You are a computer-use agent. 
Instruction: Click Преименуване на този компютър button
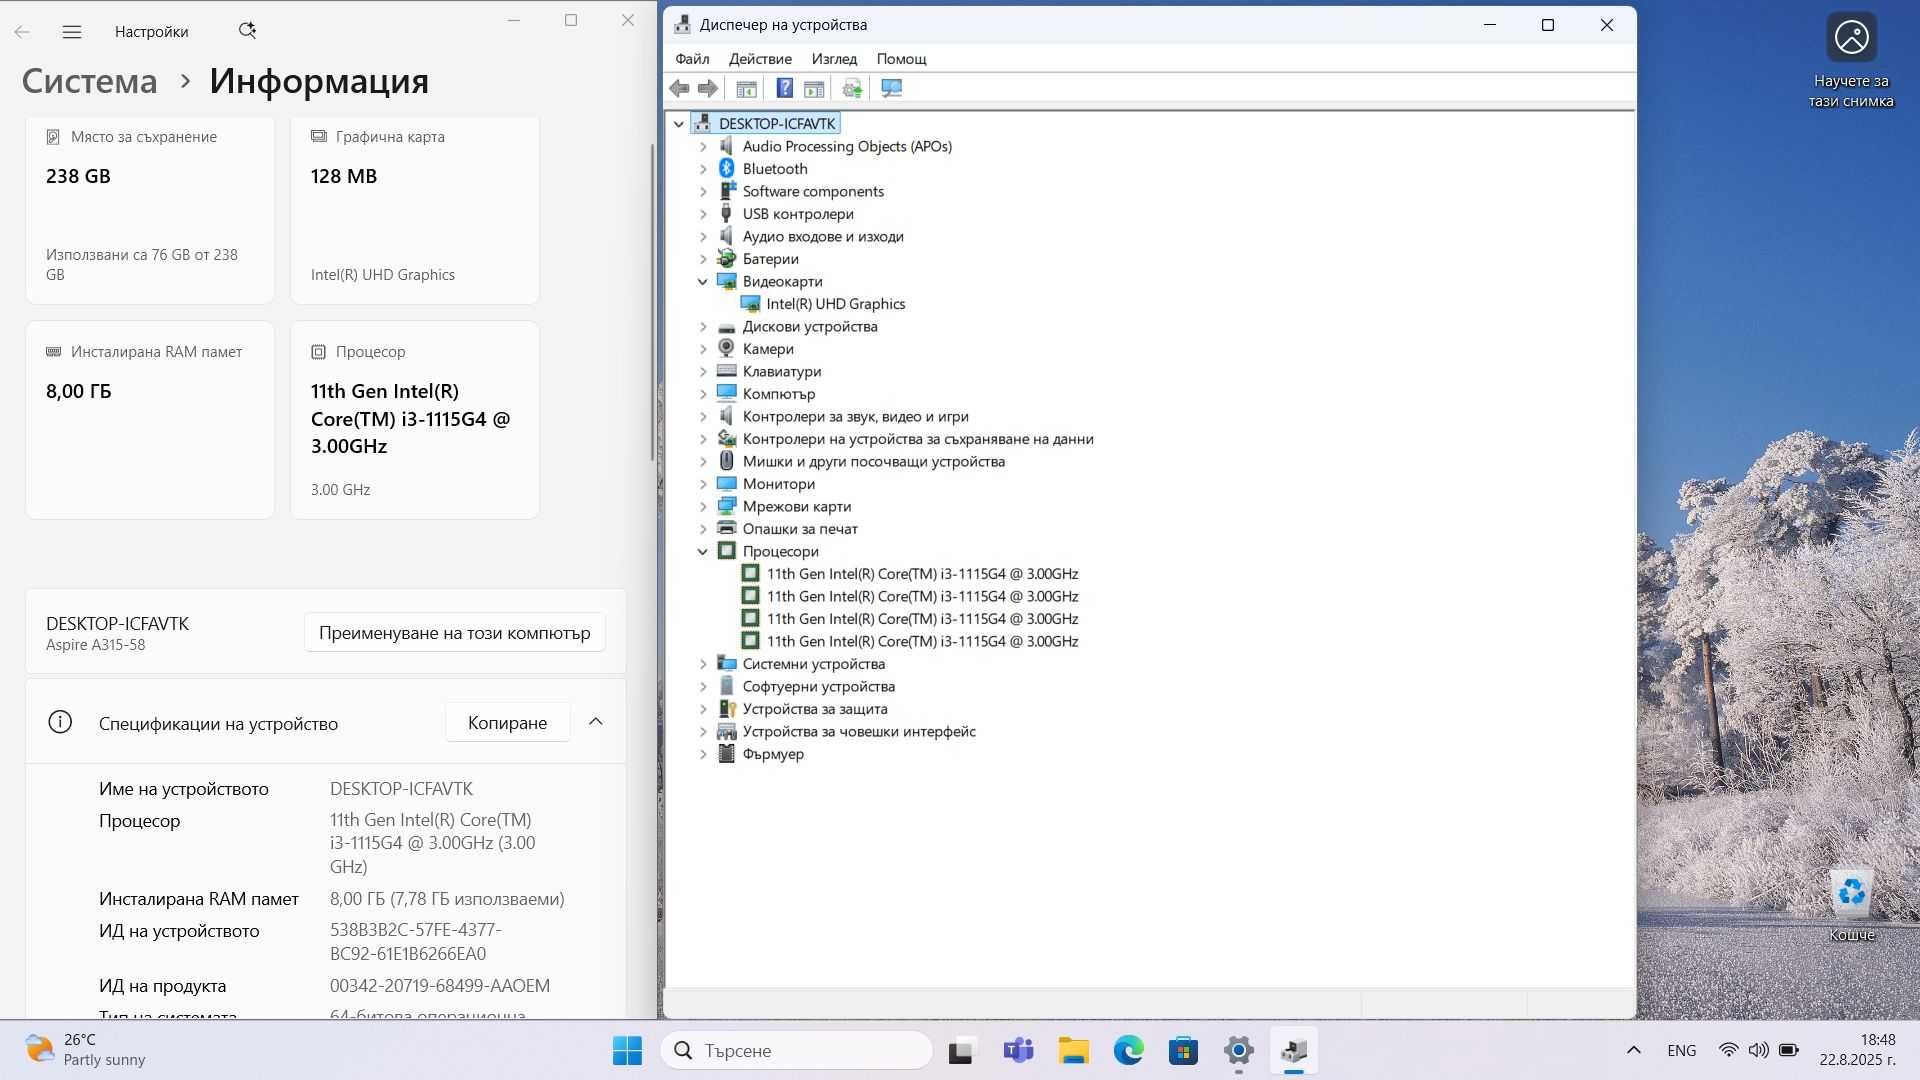[455, 633]
